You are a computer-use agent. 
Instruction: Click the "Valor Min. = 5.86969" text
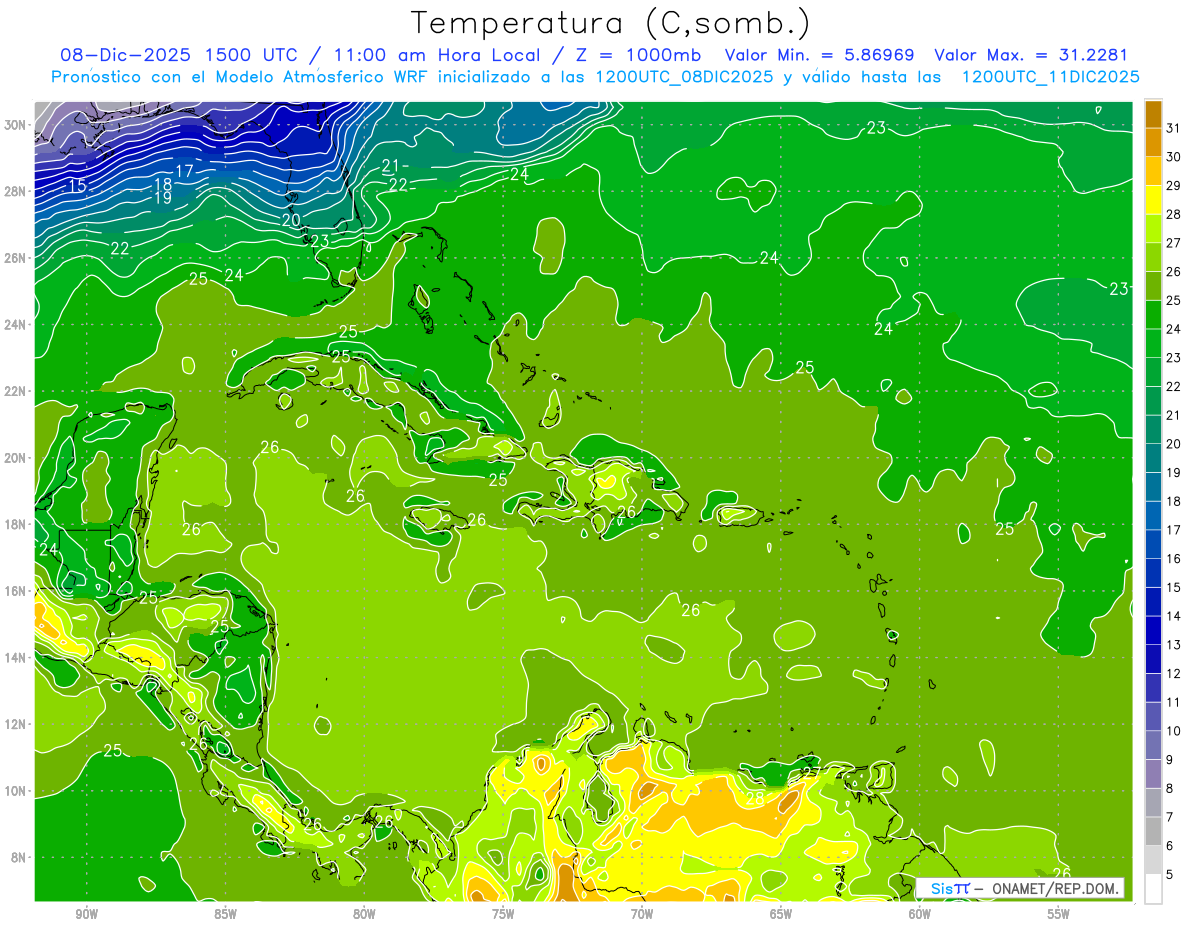click(x=821, y=55)
